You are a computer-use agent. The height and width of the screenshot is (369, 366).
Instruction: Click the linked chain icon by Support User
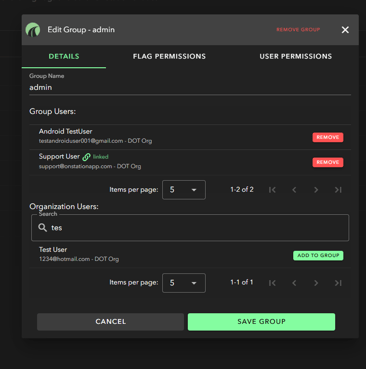click(86, 157)
